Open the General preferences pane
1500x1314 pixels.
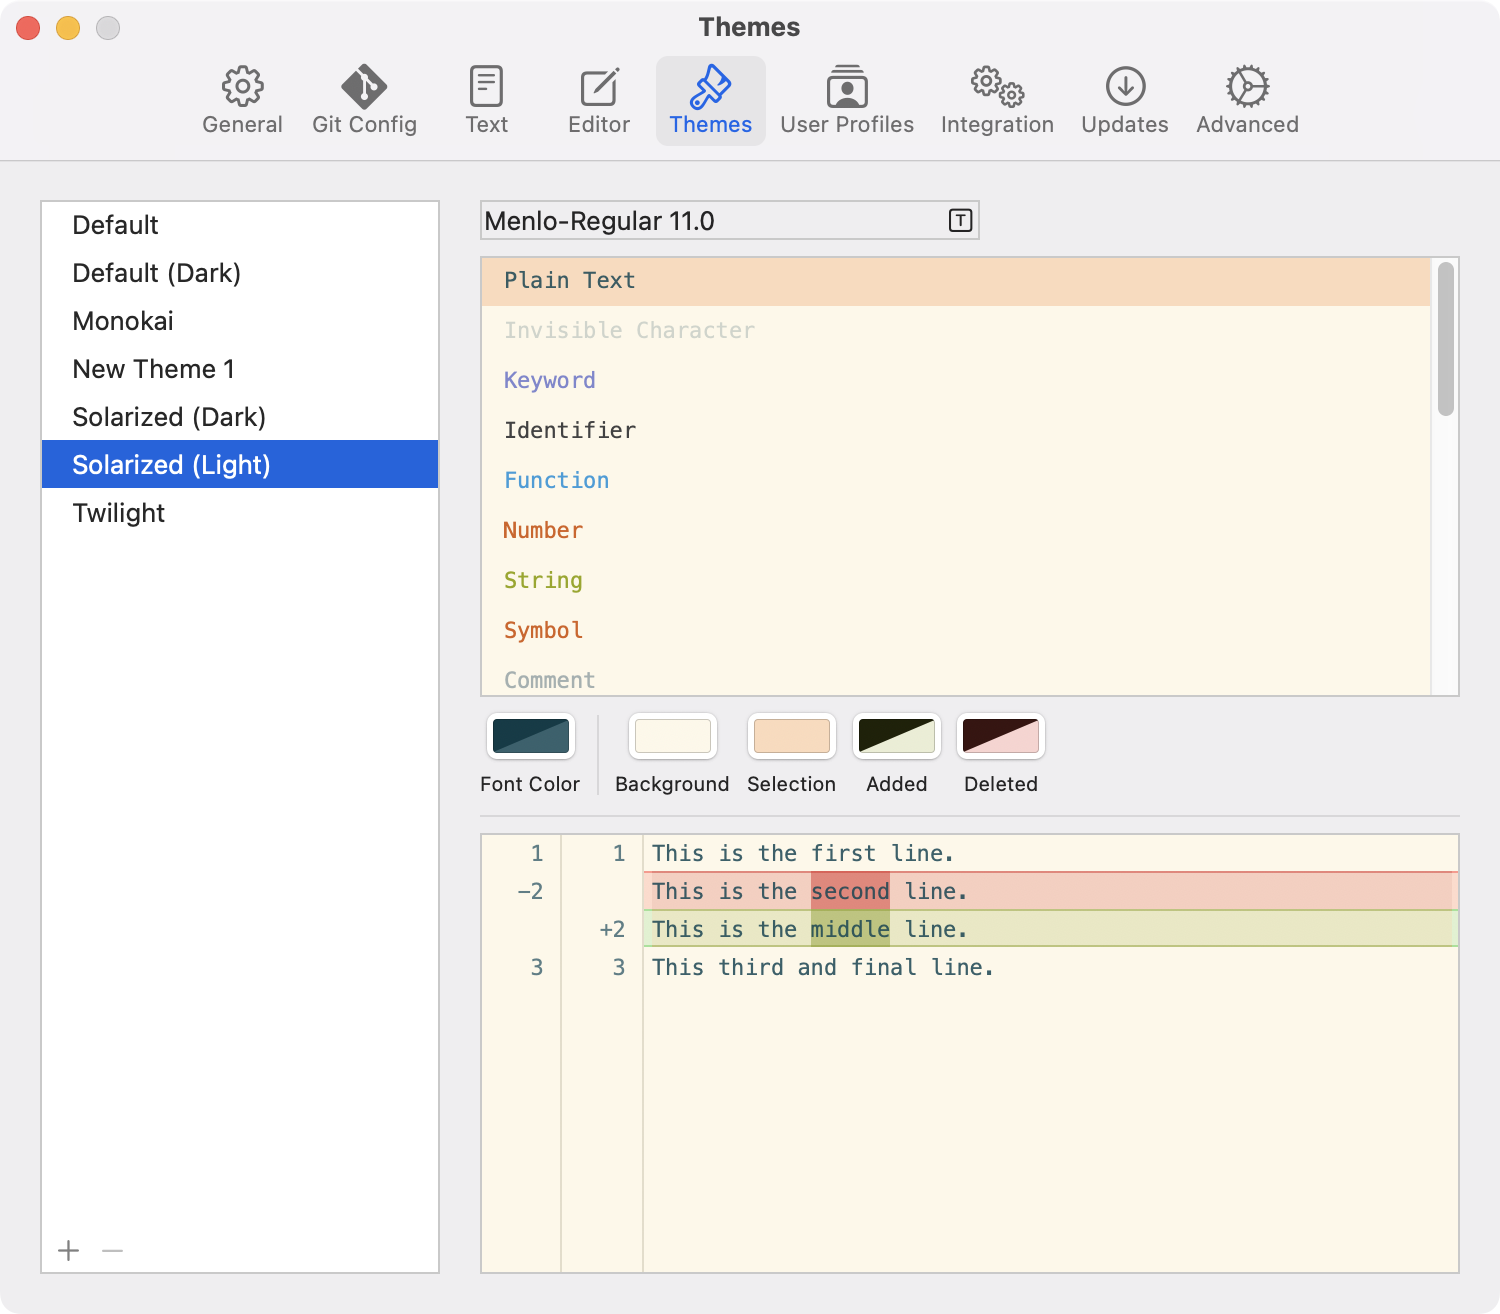click(242, 97)
